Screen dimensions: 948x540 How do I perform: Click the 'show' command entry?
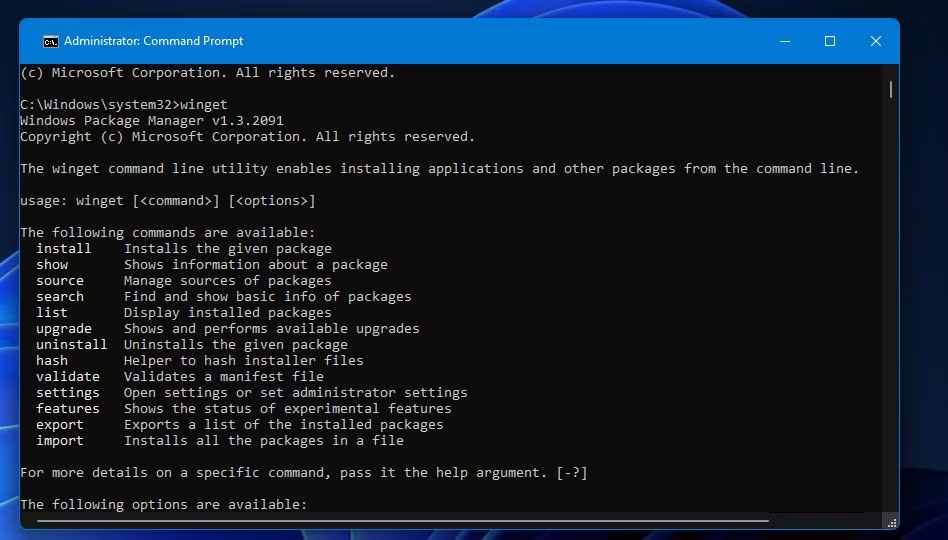coord(52,265)
